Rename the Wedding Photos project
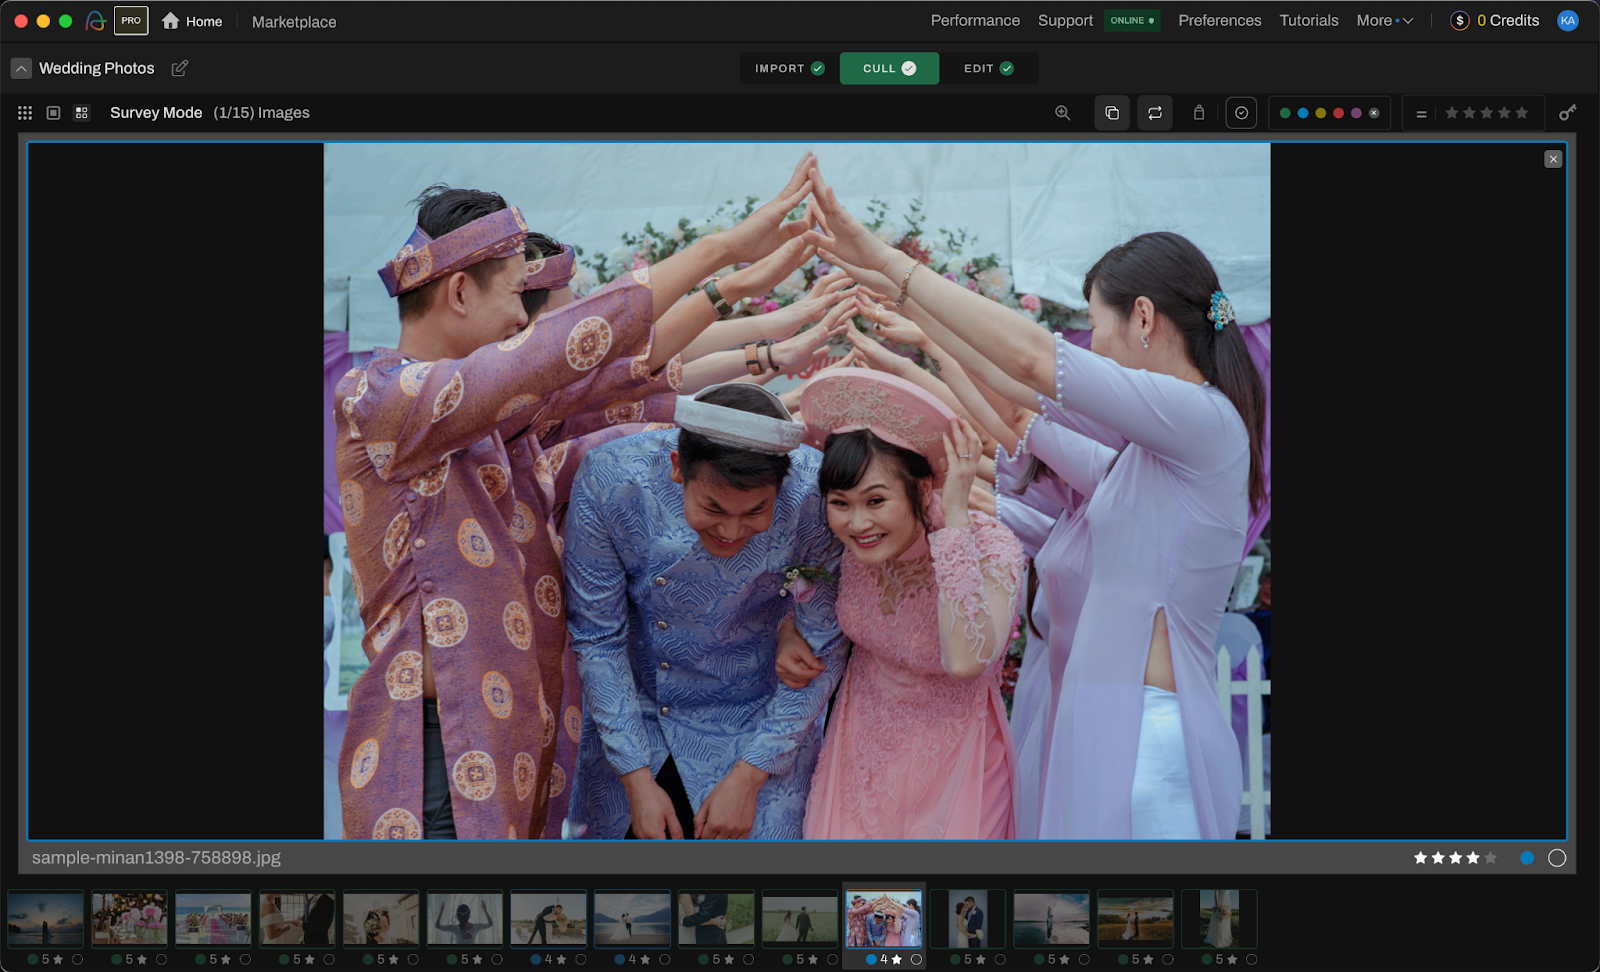 [x=180, y=68]
